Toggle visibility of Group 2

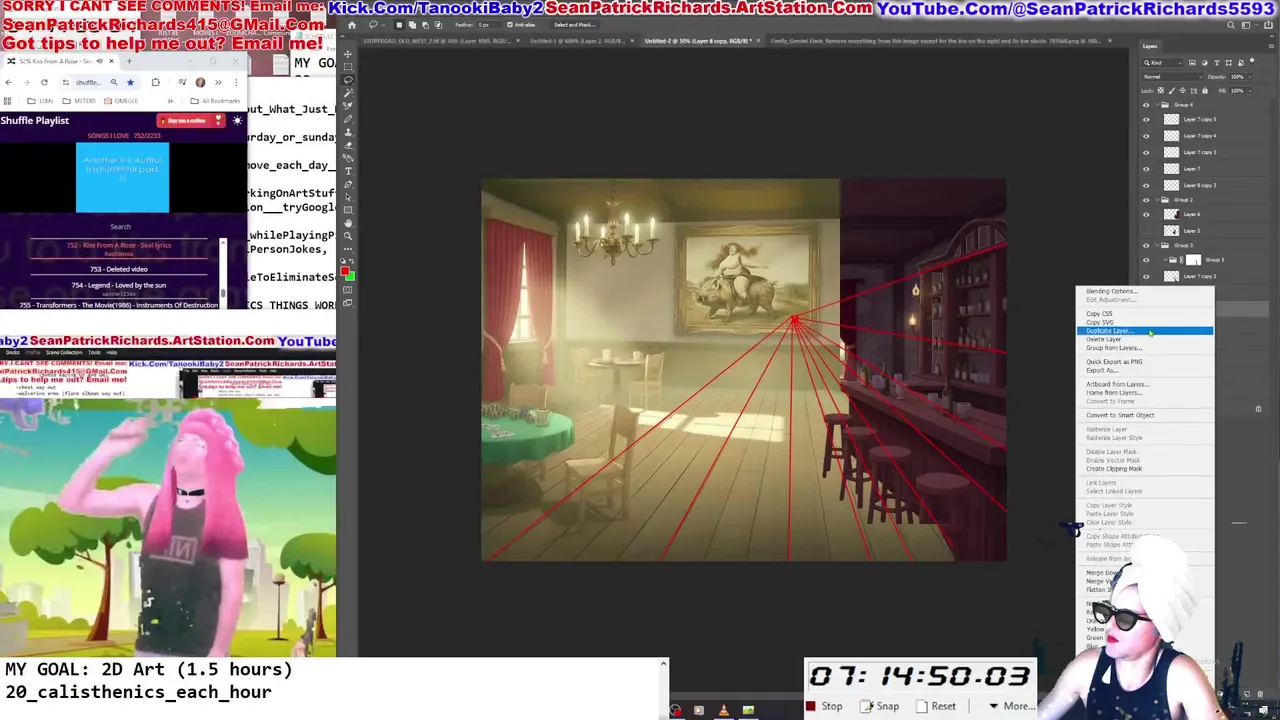click(1146, 200)
